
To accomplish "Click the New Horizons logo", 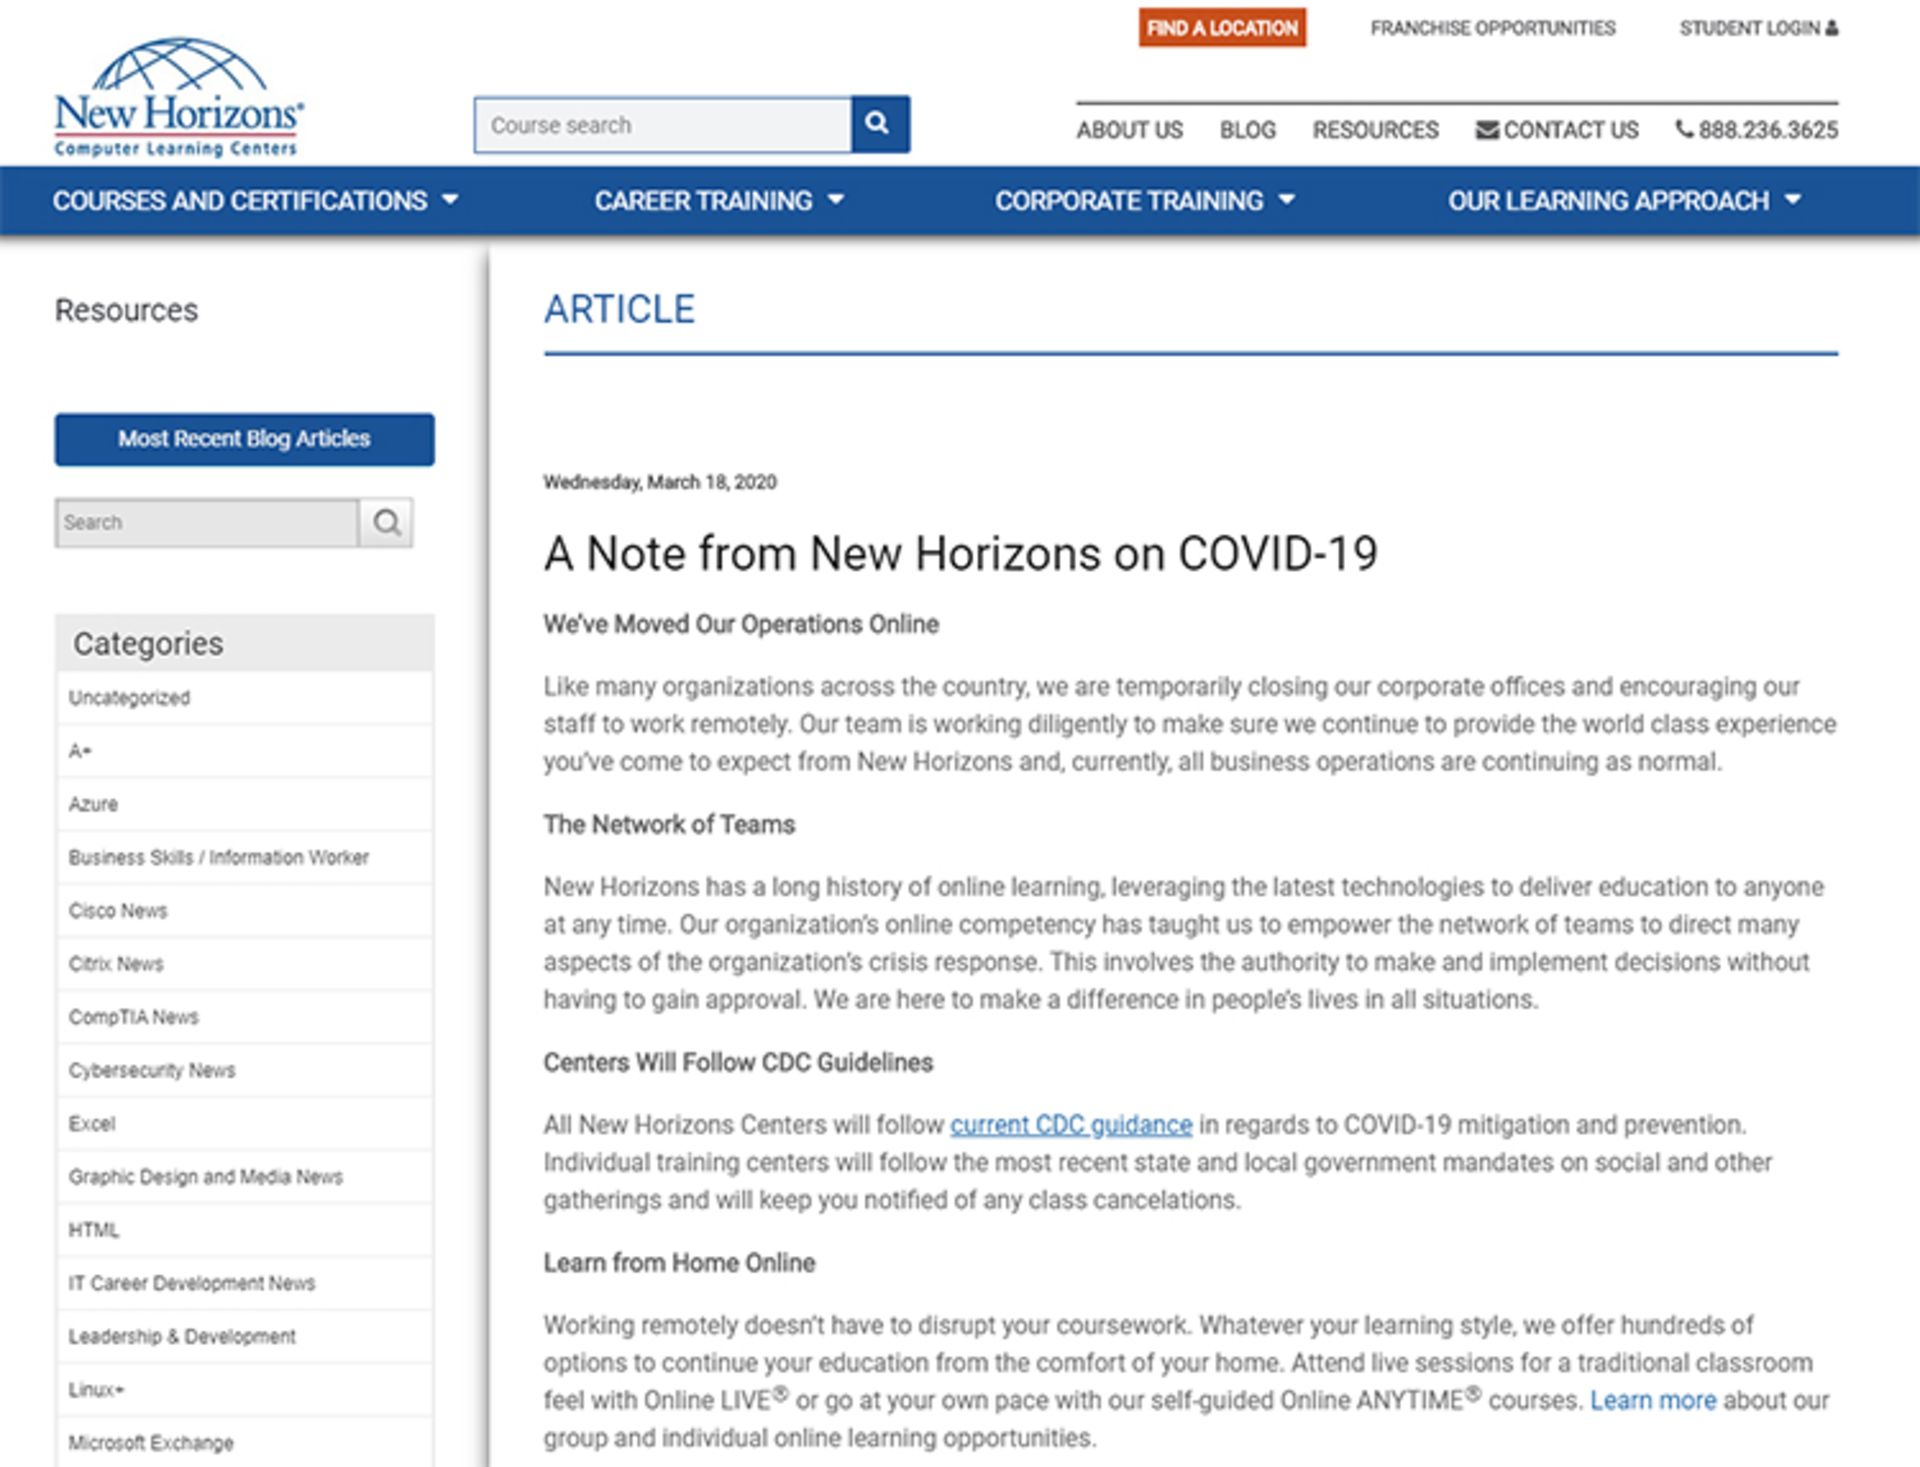I will (178, 98).
